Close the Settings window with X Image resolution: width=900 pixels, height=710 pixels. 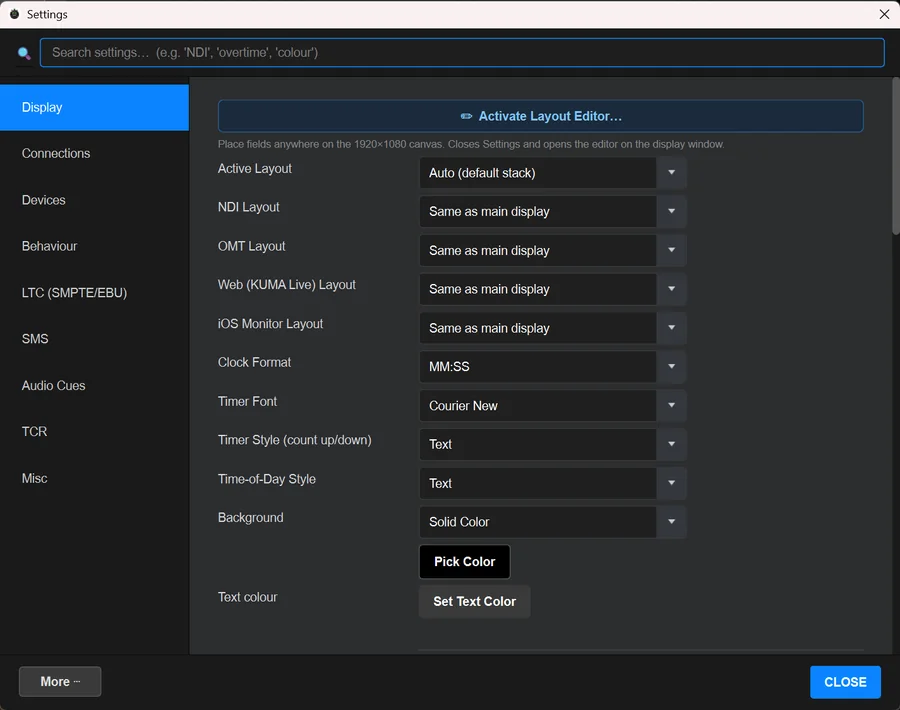884,14
